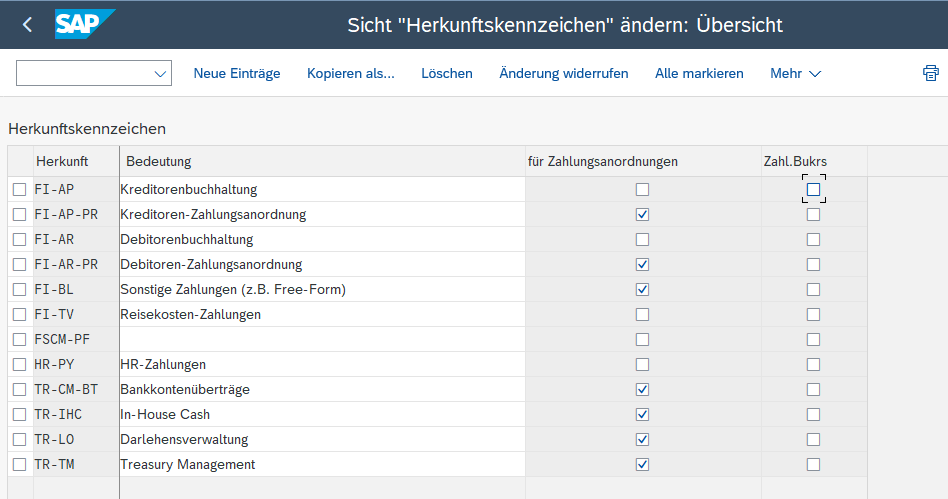Click Änderung widerrufen
The image size is (948, 499).
(564, 73)
